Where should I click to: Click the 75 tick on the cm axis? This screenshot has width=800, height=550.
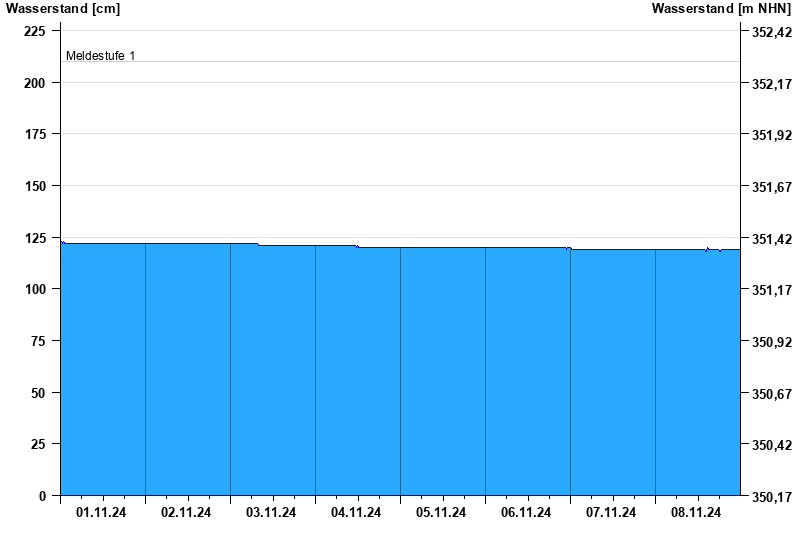(x=38, y=341)
